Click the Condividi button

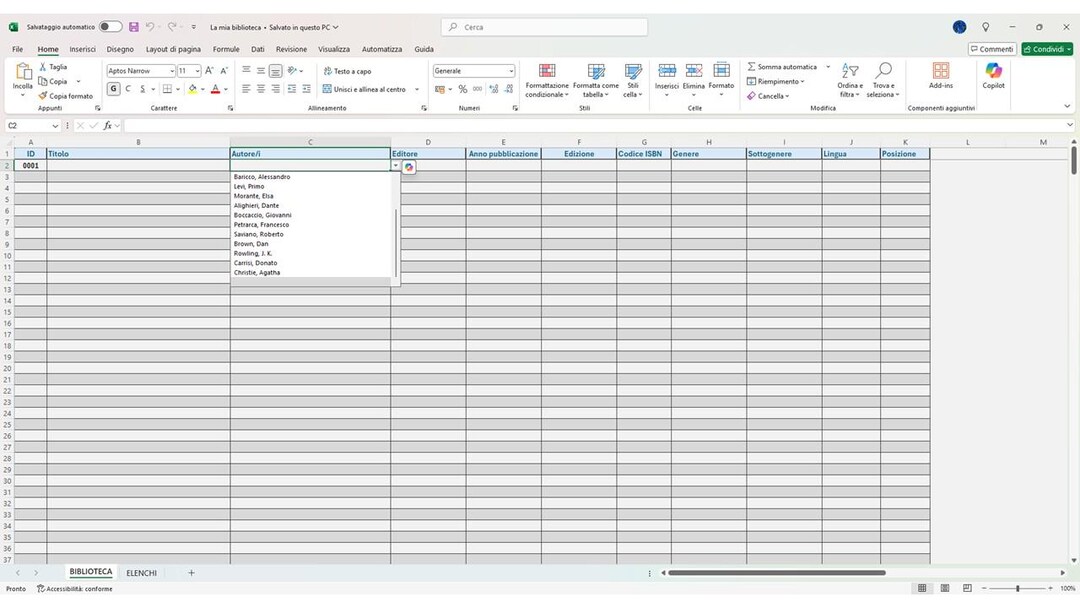1047,49
